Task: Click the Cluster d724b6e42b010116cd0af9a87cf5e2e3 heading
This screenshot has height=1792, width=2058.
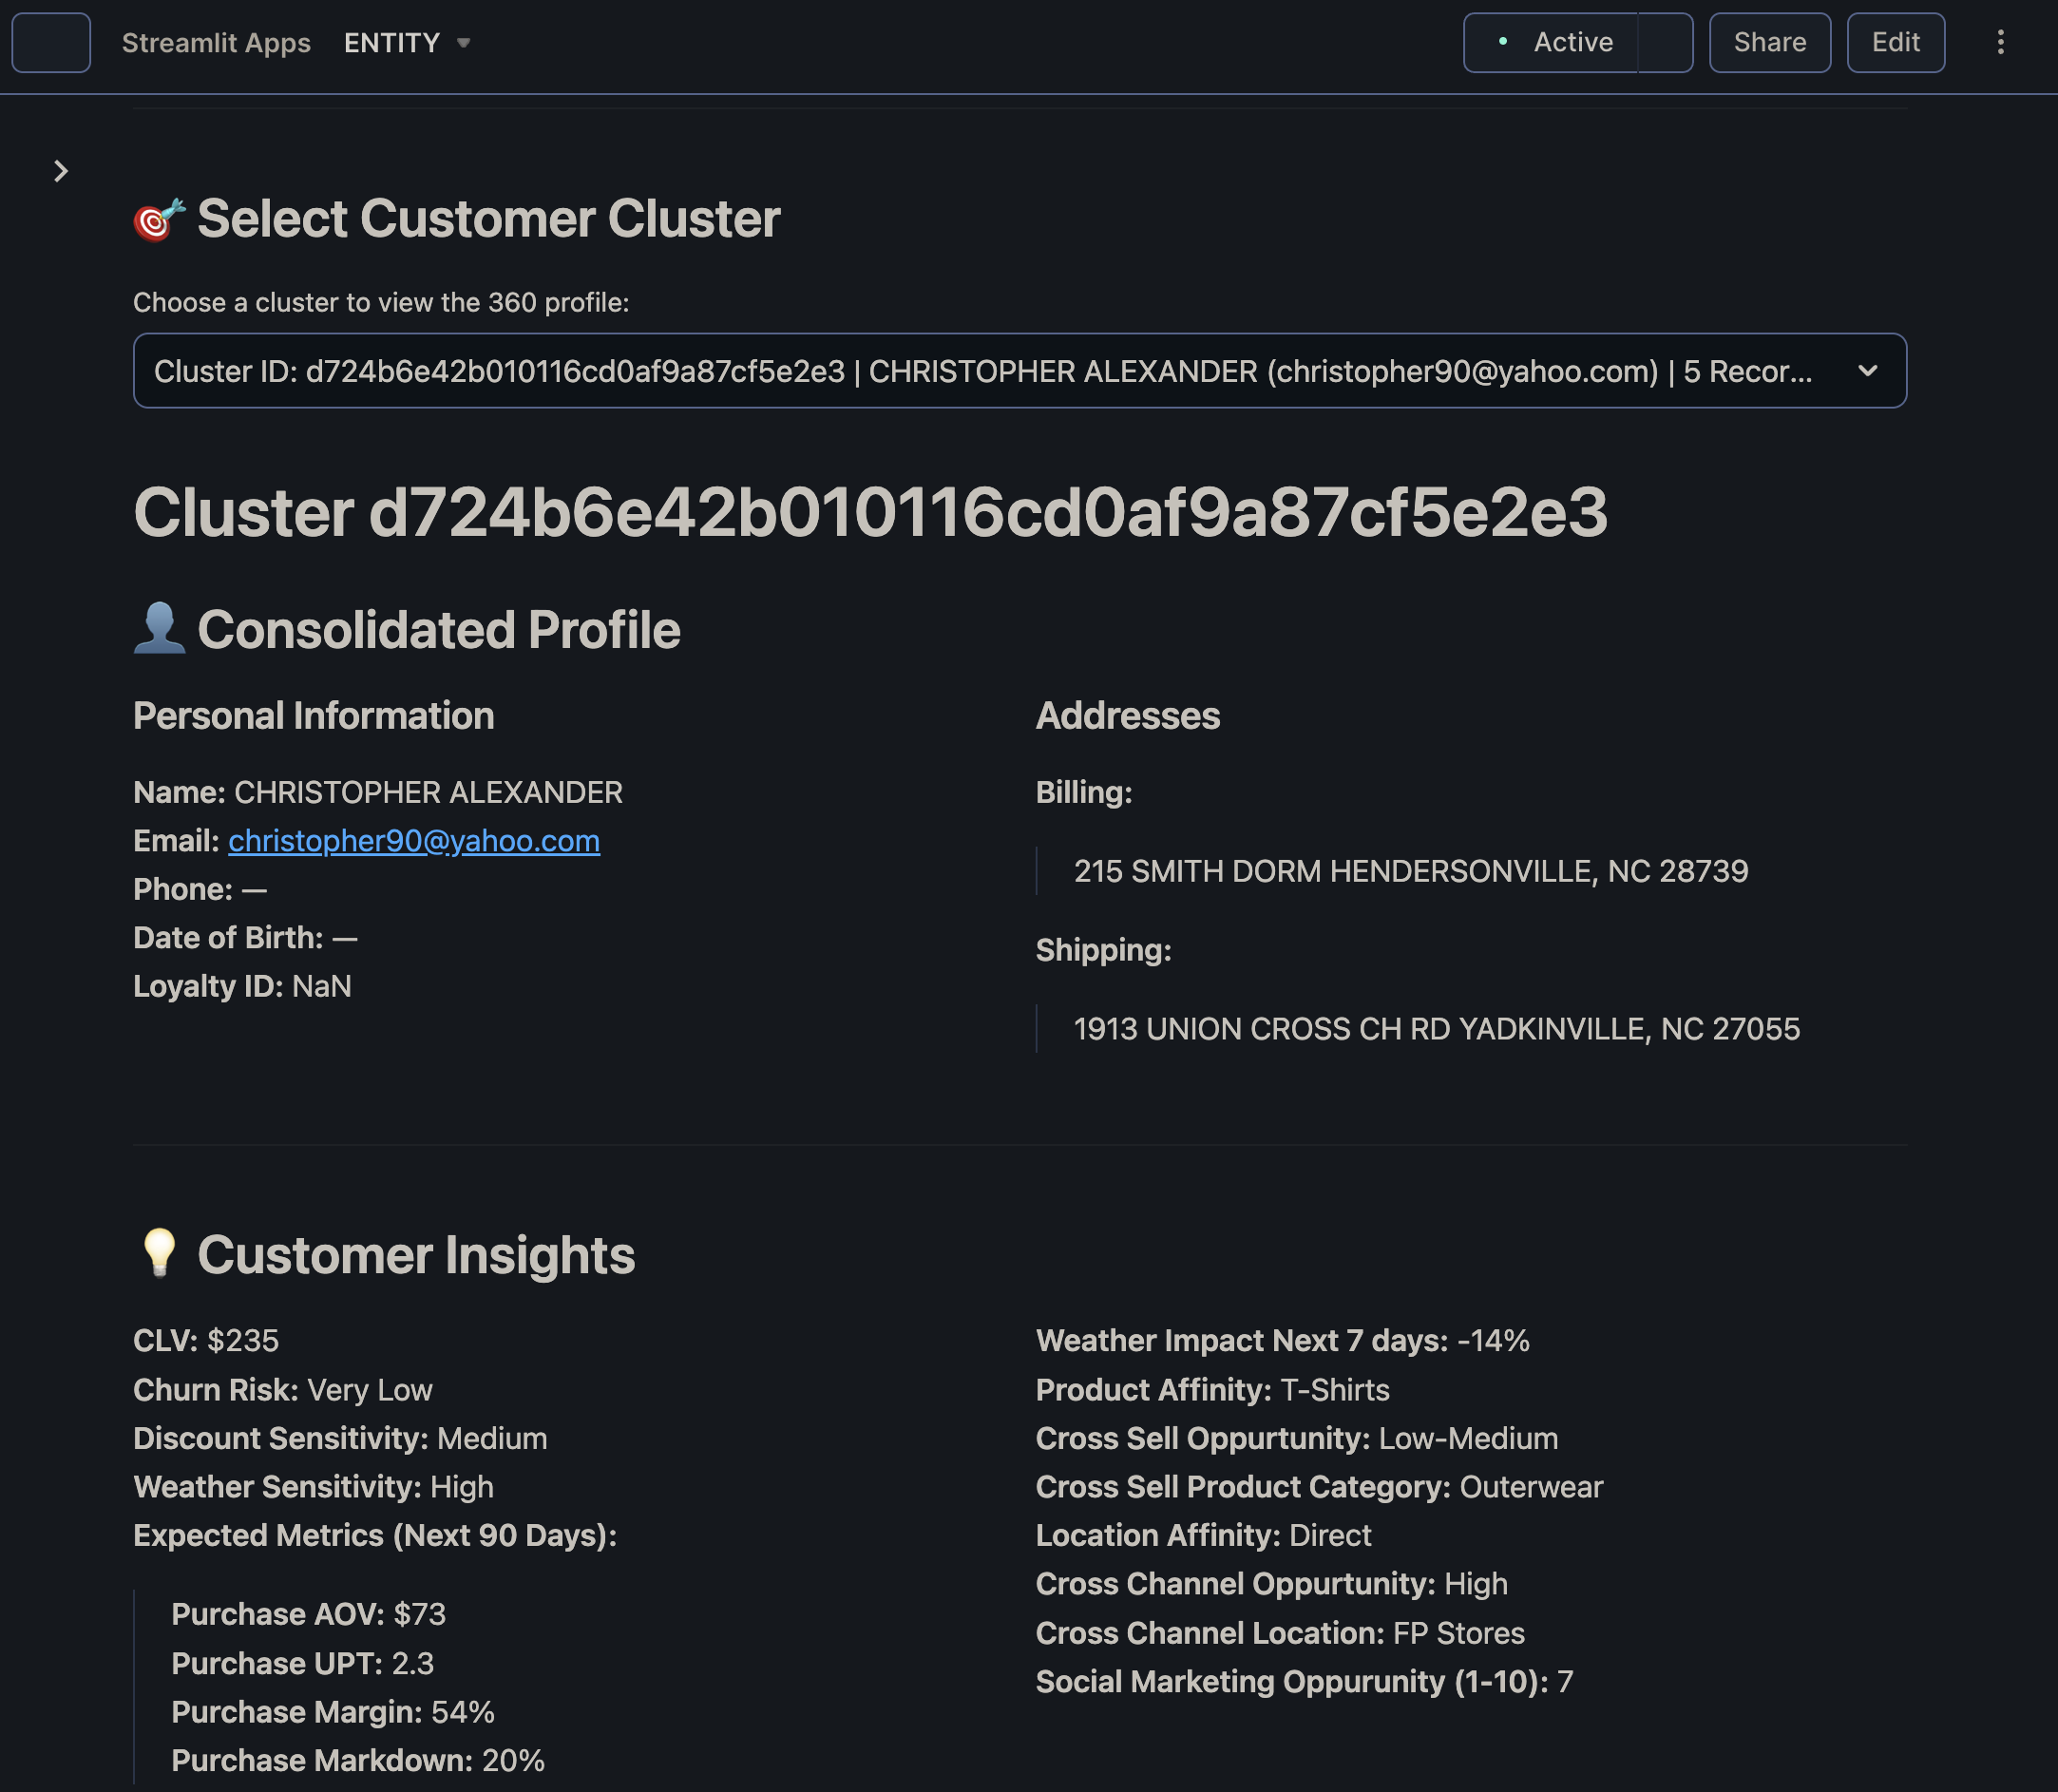Action: point(870,513)
